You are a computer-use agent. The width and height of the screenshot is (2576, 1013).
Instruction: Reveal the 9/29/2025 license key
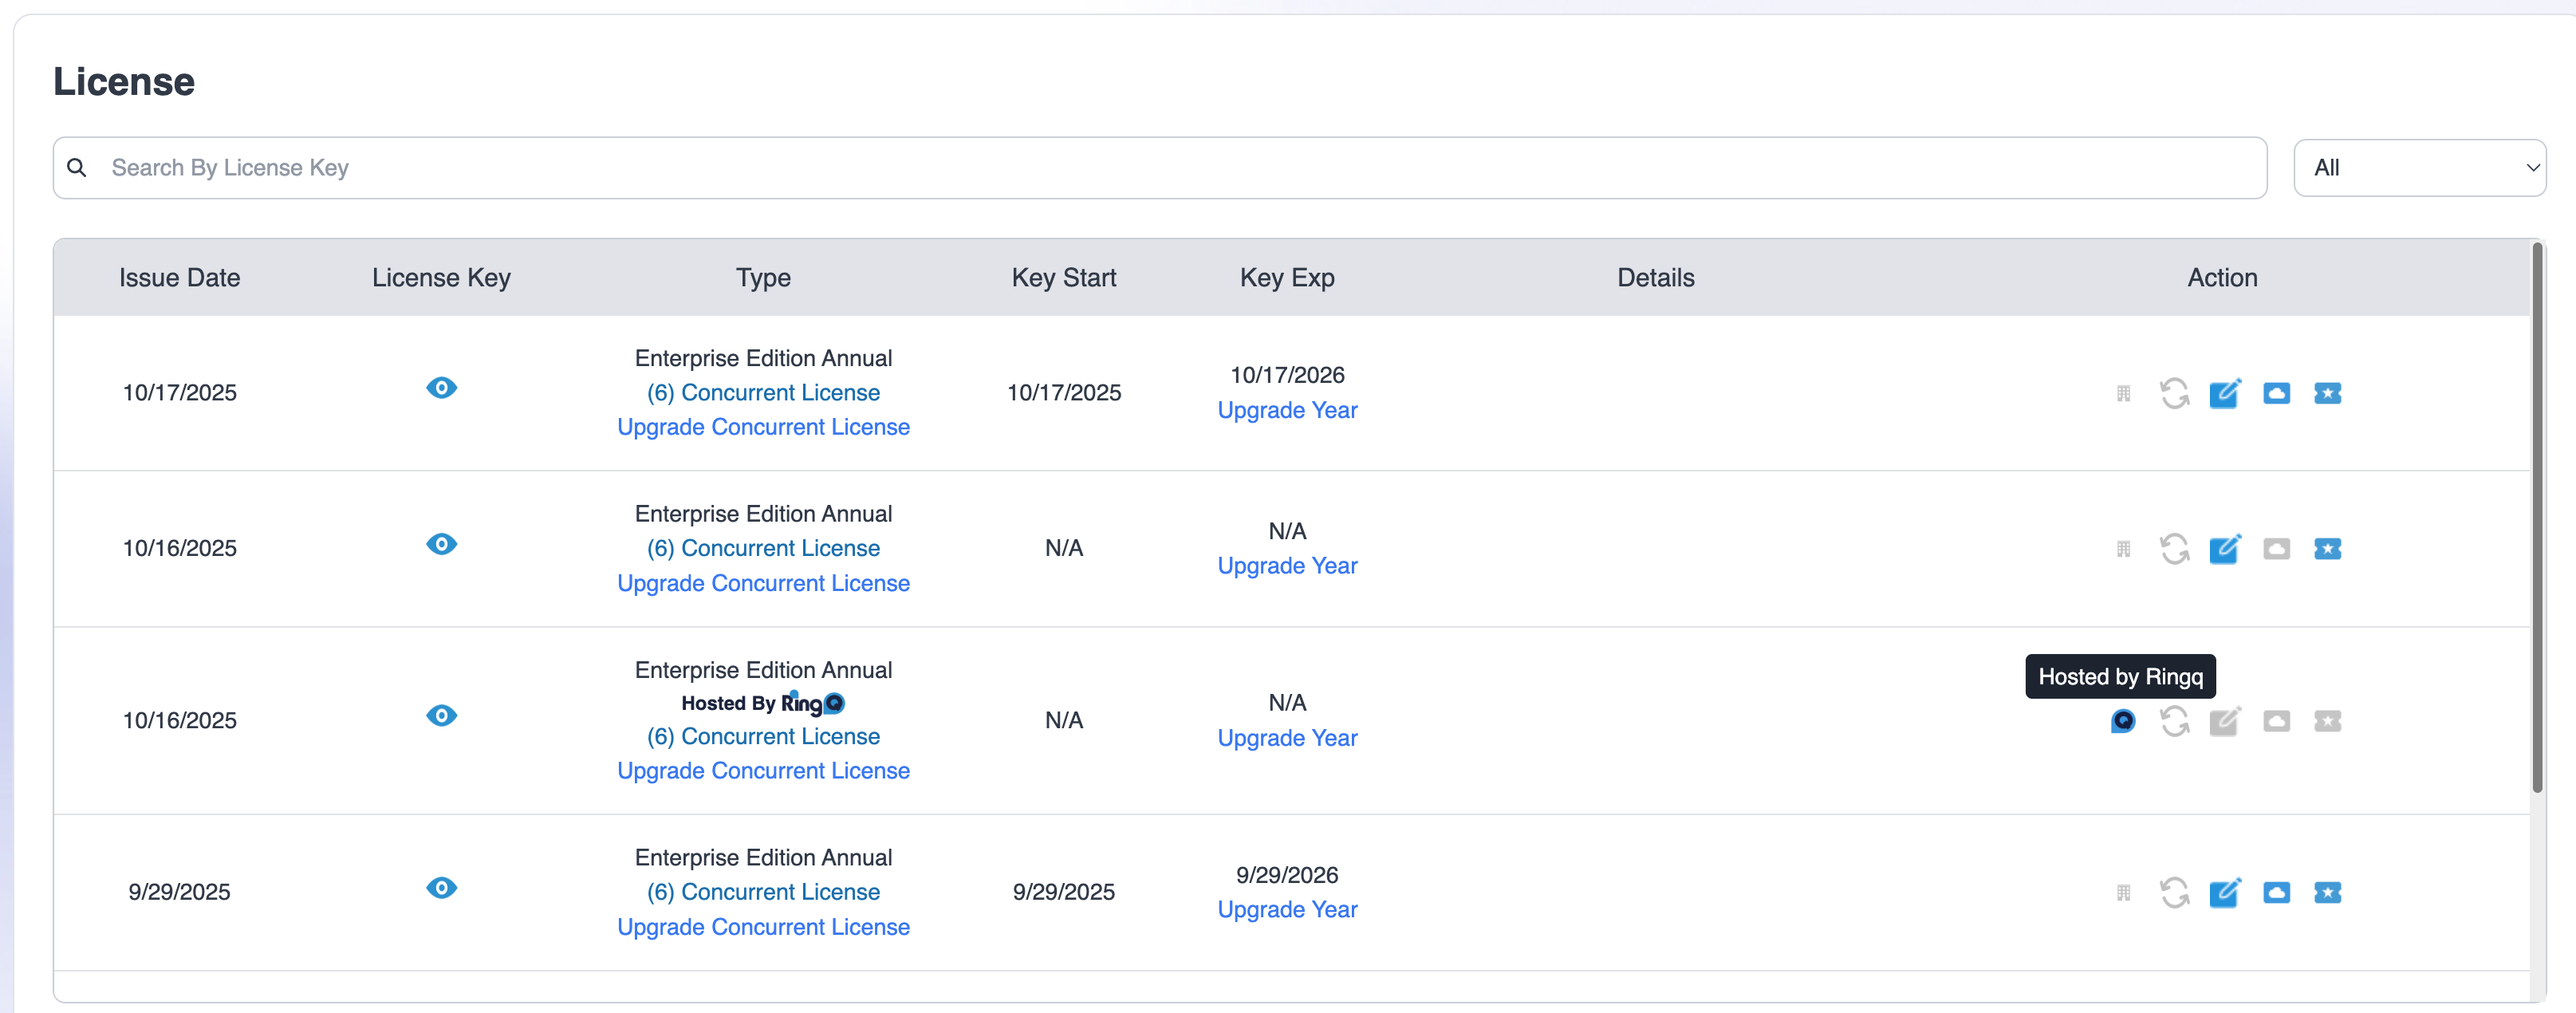(x=441, y=888)
